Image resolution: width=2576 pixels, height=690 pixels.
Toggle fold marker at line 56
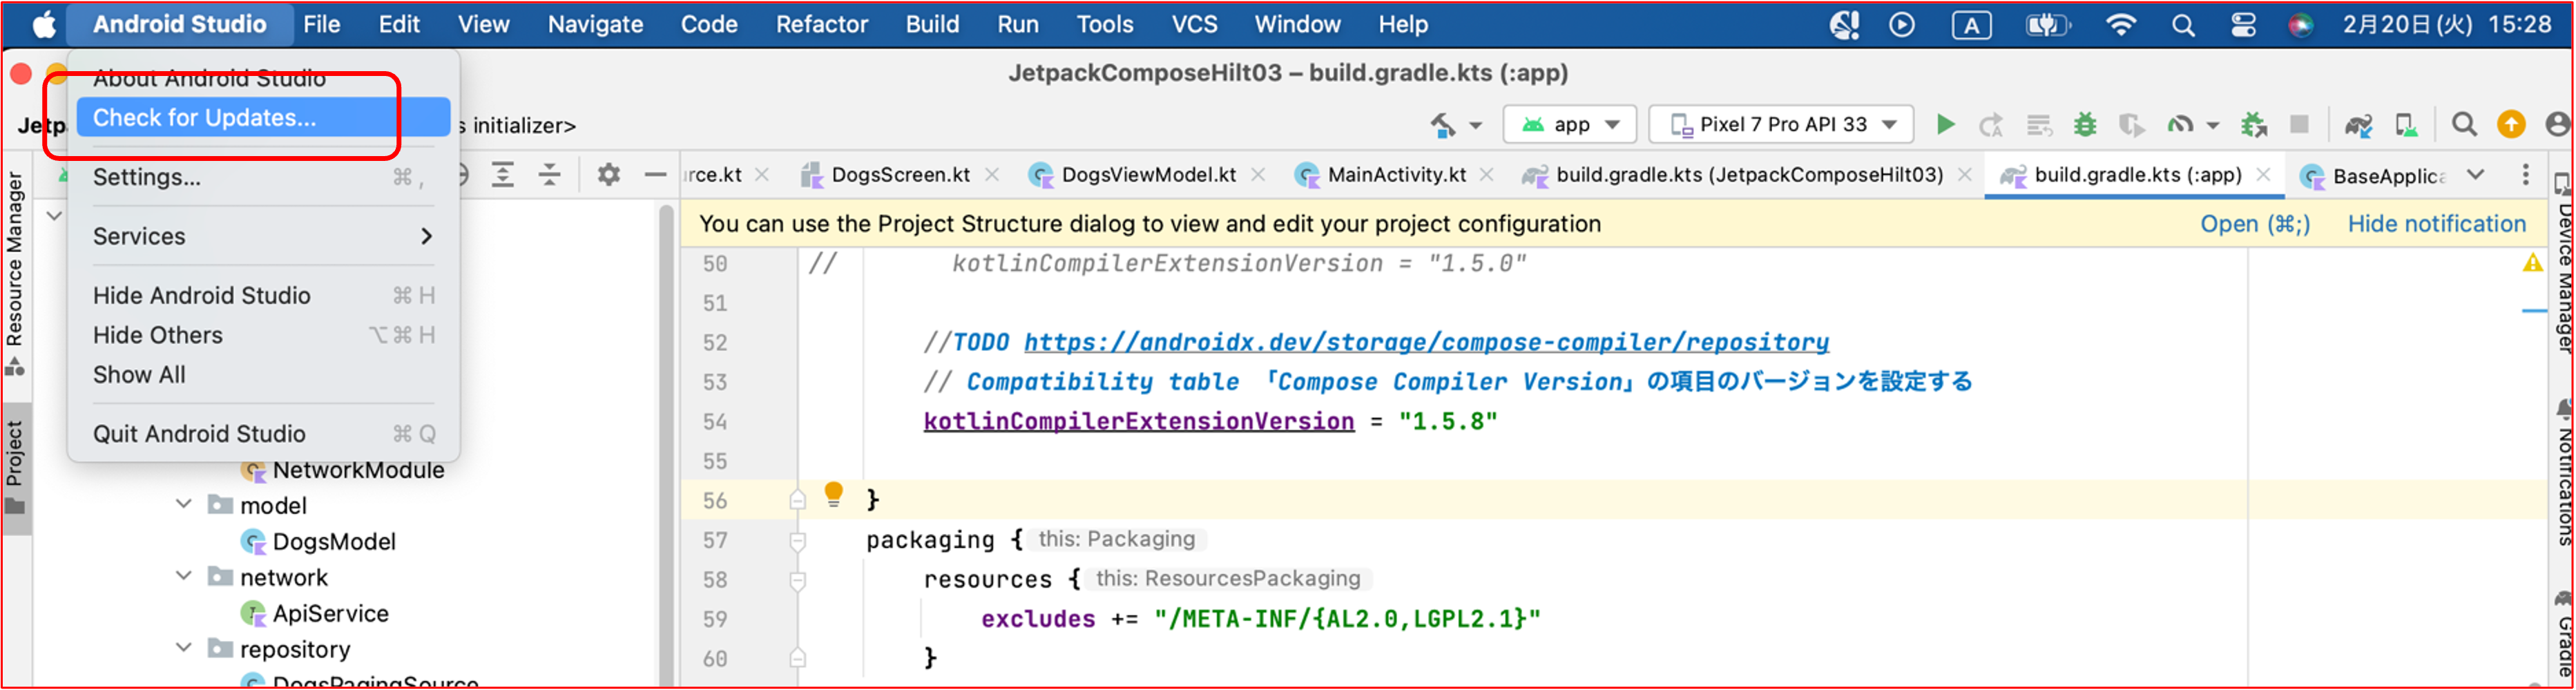(797, 500)
